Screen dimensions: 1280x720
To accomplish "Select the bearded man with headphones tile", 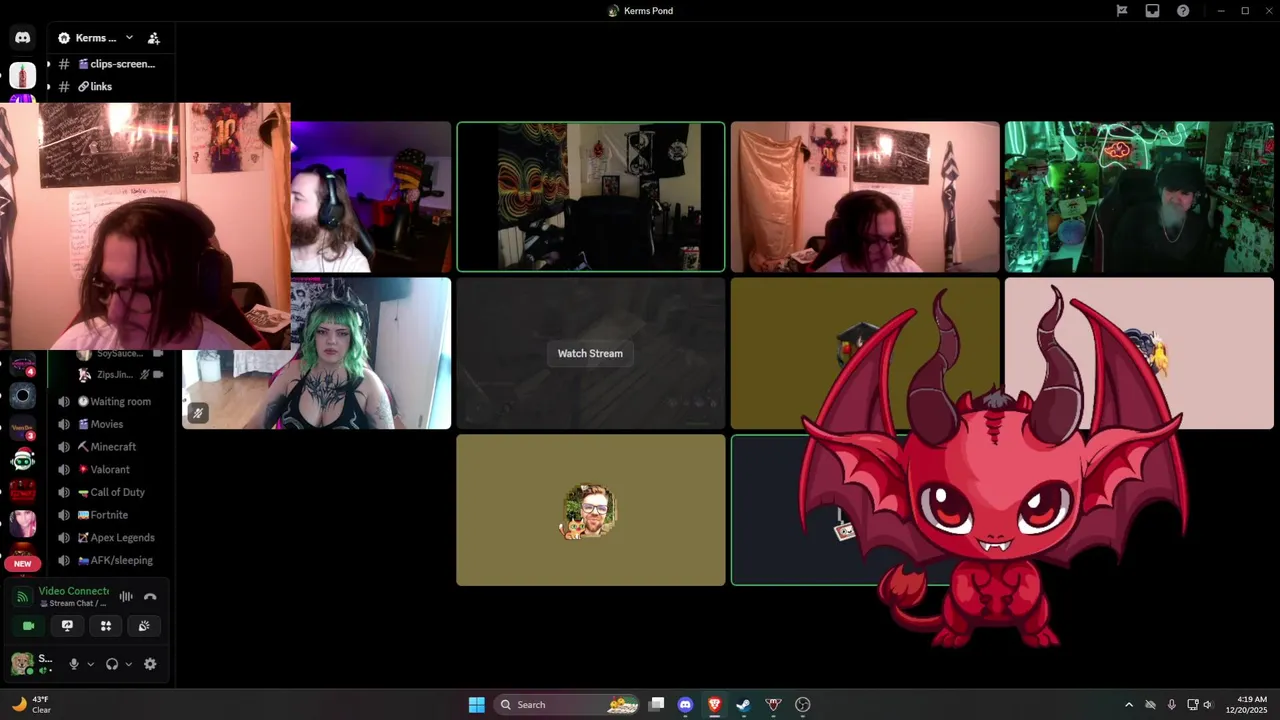I will tap(370, 197).
